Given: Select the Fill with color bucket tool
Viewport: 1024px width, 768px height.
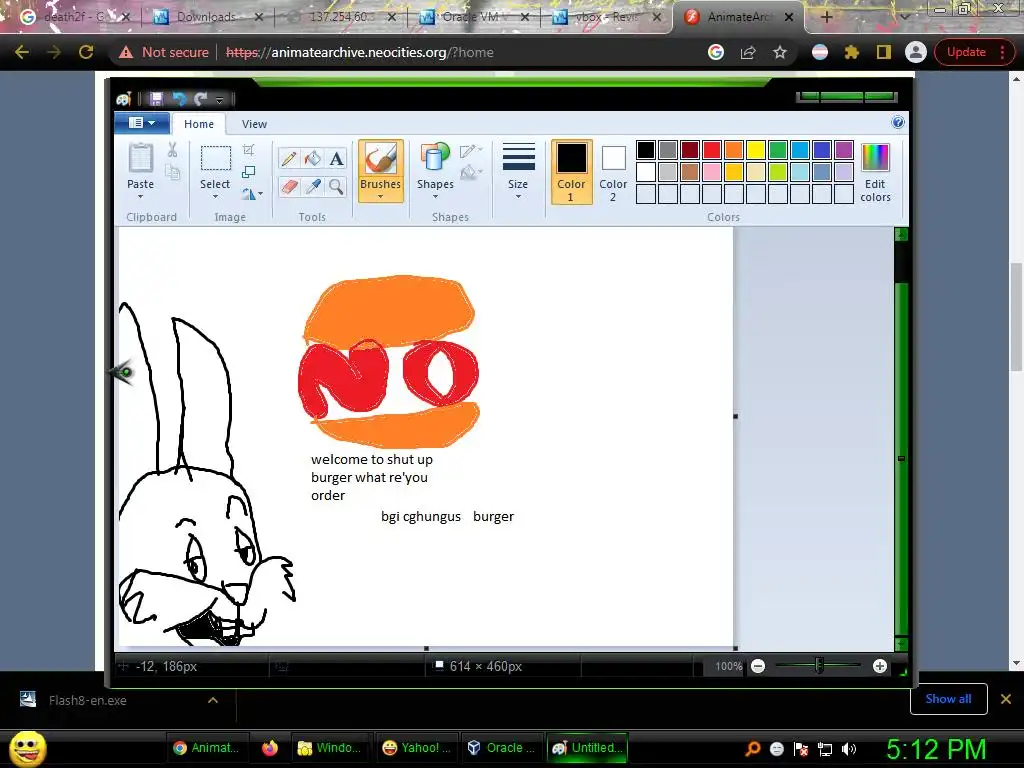Looking at the screenshot, I should 312,158.
